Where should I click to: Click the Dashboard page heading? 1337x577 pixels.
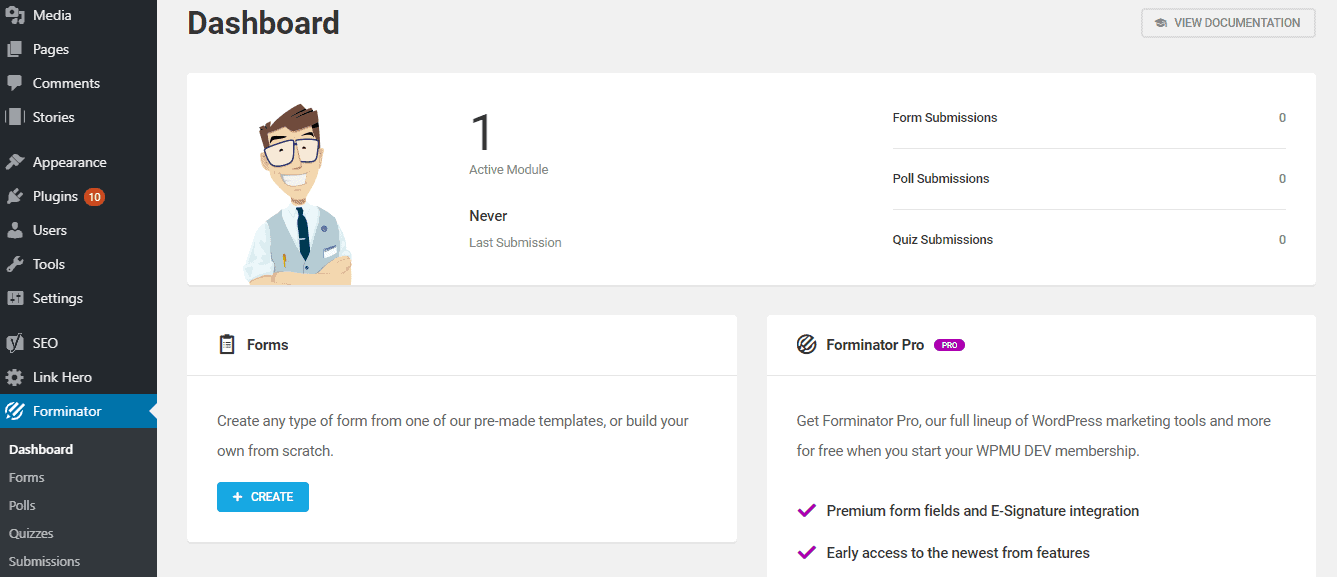pyautogui.click(x=263, y=23)
